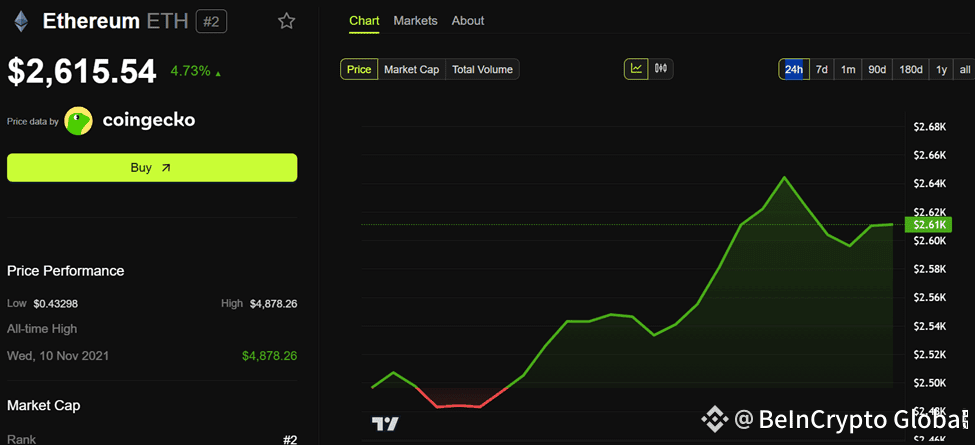Click the Market Cap section heading
This screenshot has height=445, width=975.
44,406
